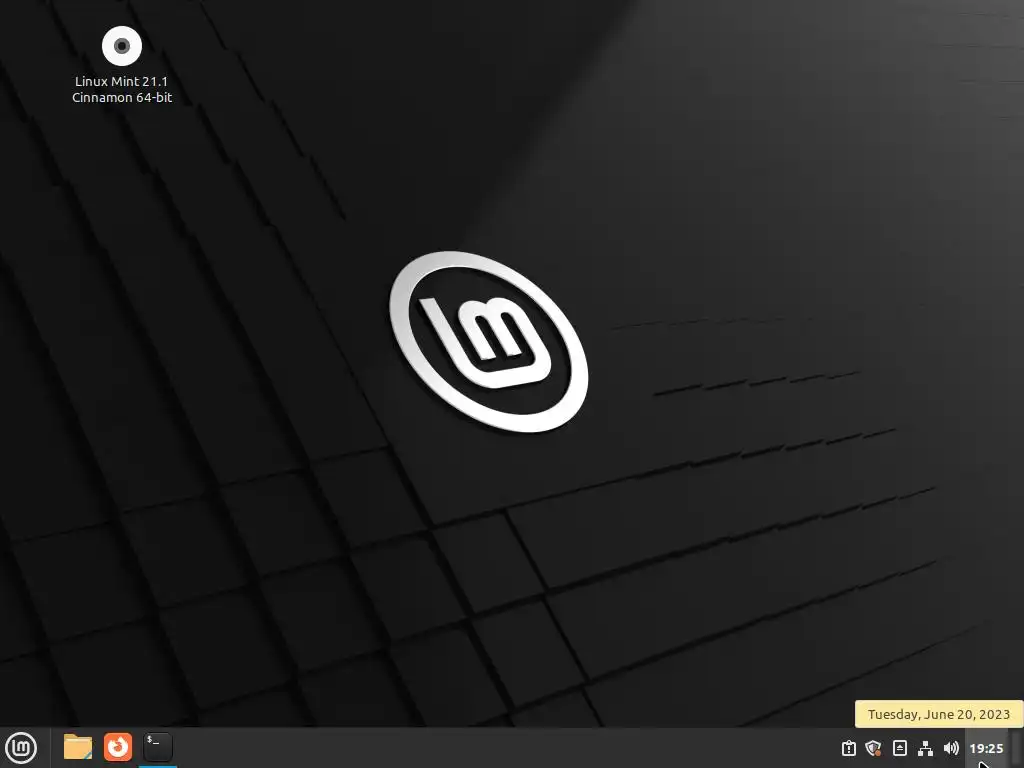1024x768 pixels.
Task: Select the Linux Mint 21.1 disc icon
Action: pos(122,46)
